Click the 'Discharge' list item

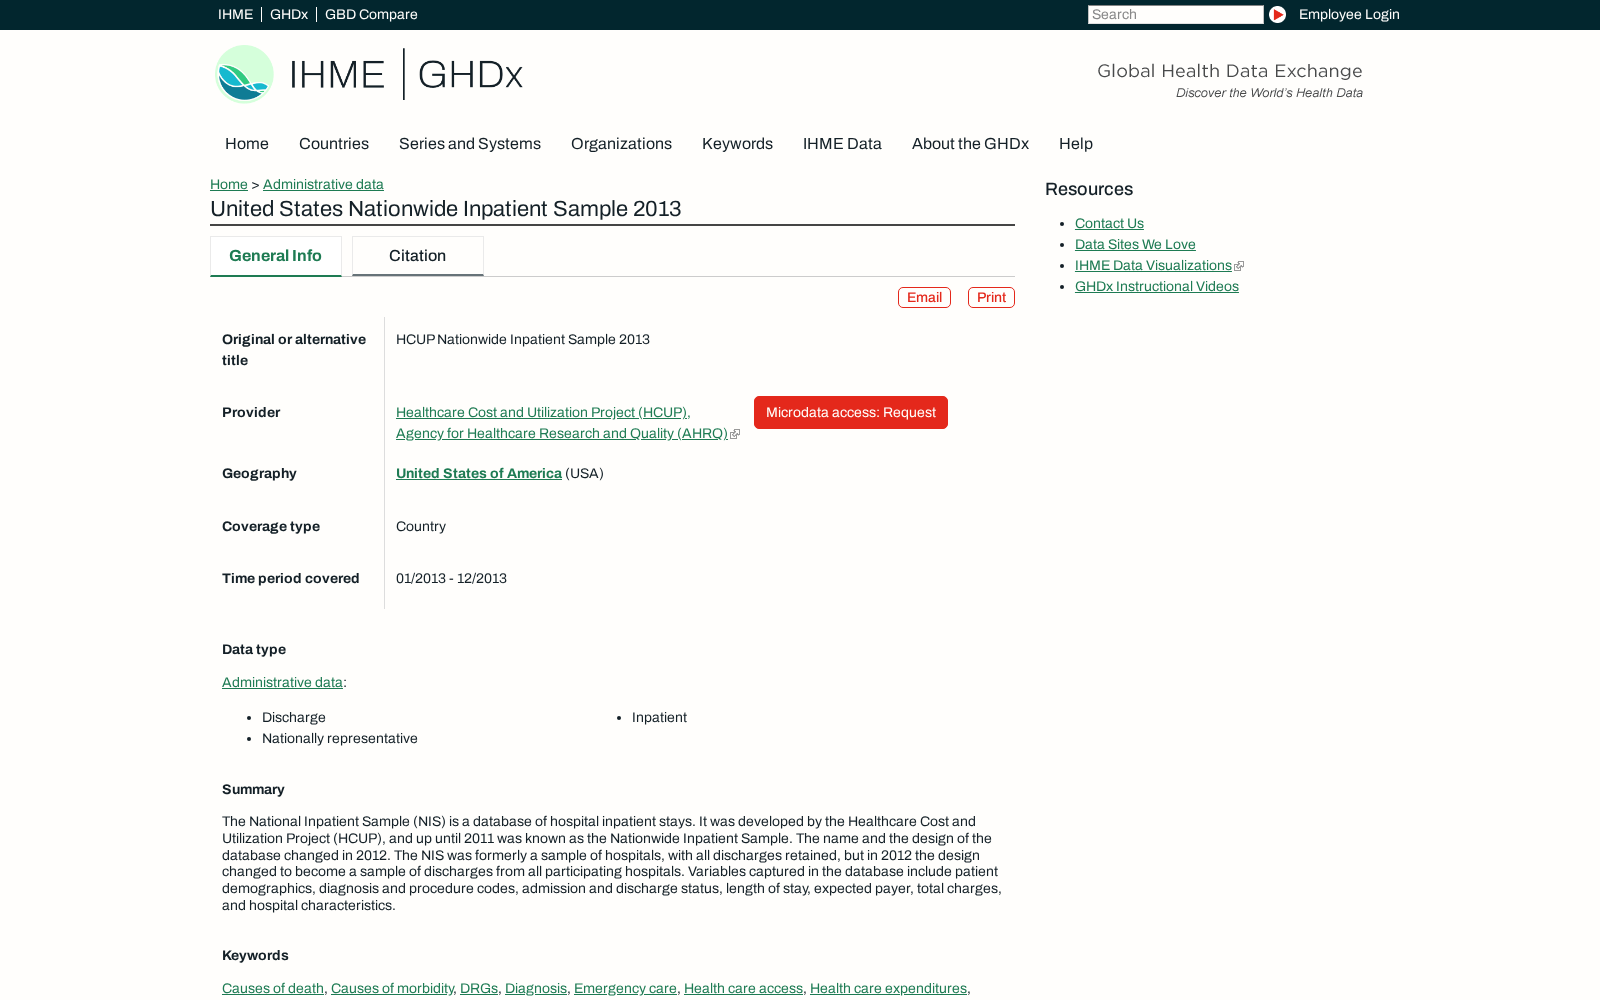tap(294, 717)
